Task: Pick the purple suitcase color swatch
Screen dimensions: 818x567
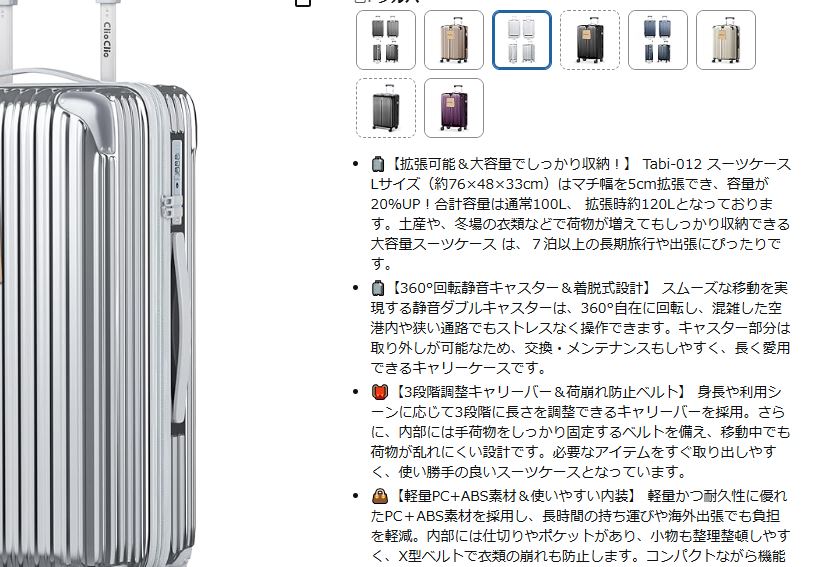Action: [454, 108]
